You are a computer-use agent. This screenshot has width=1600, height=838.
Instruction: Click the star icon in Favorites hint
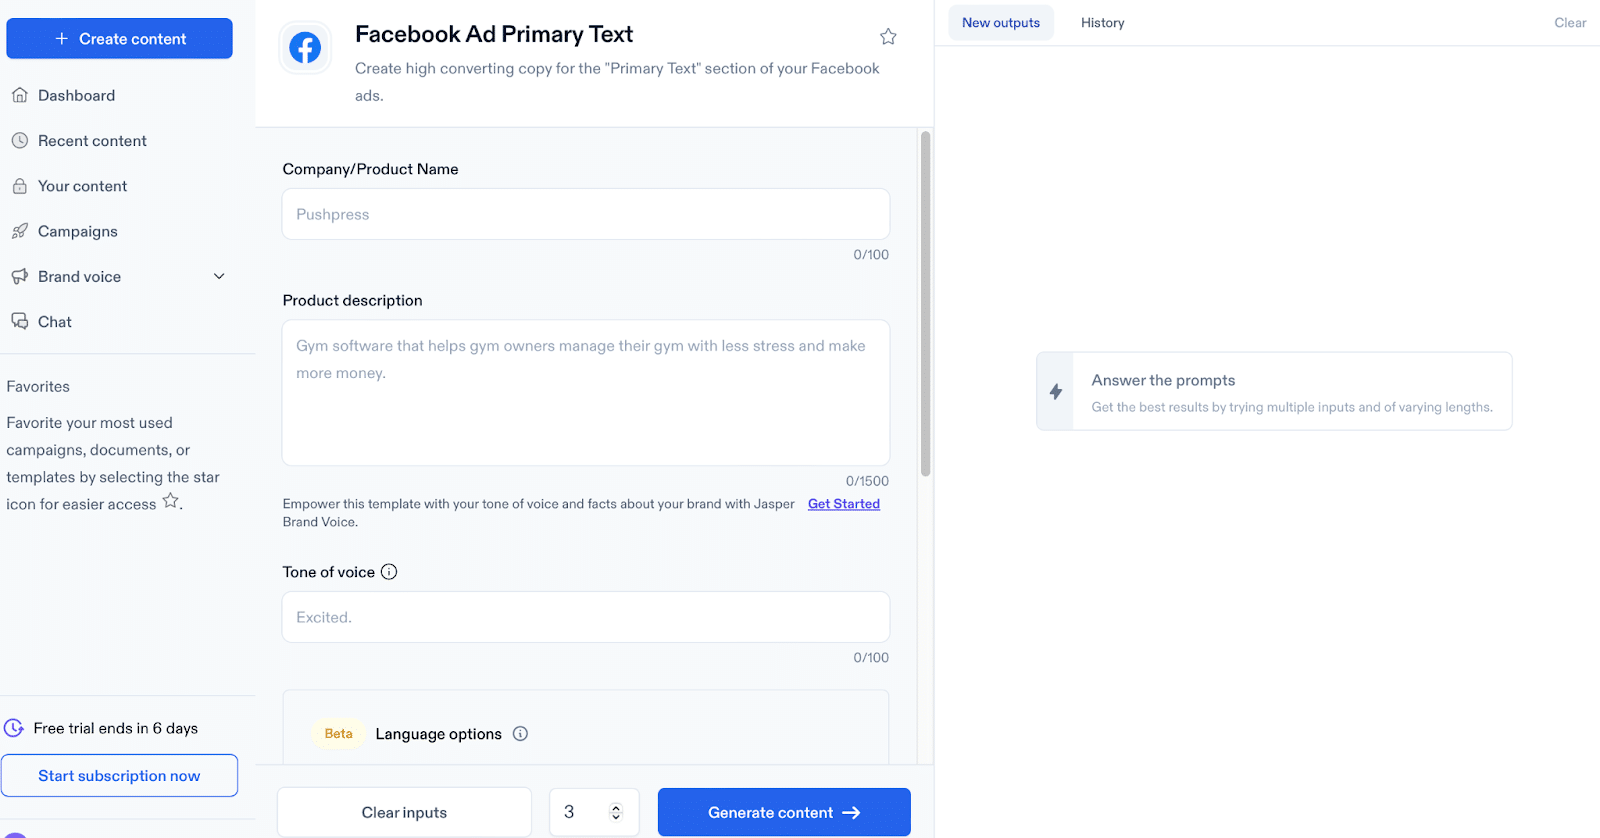pyautogui.click(x=171, y=501)
